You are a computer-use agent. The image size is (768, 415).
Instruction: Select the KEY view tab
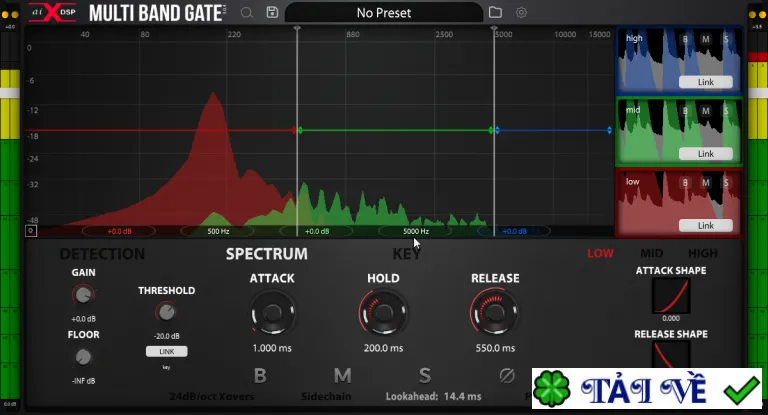coord(406,254)
